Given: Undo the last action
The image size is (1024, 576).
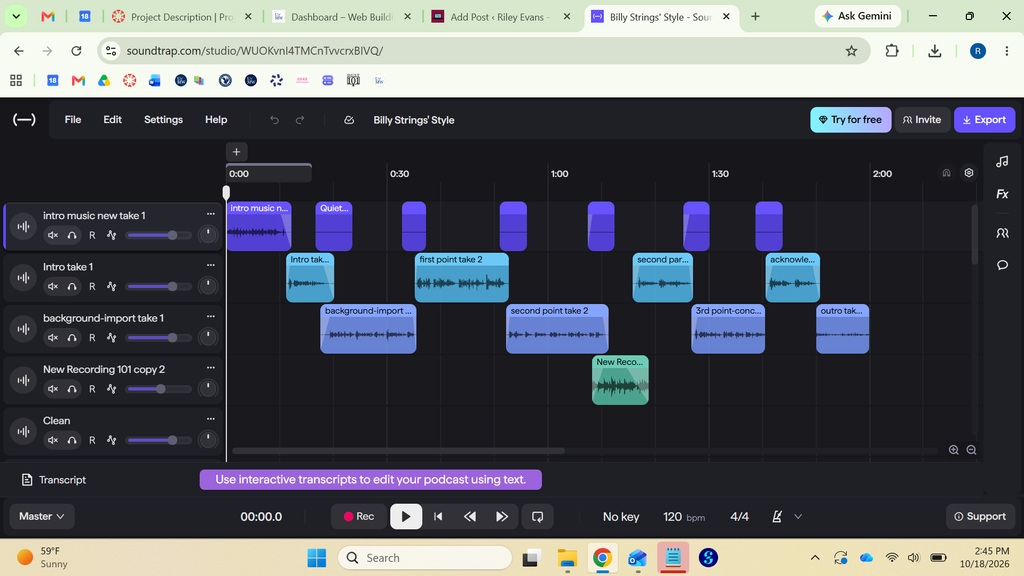Looking at the screenshot, I should click(274, 120).
